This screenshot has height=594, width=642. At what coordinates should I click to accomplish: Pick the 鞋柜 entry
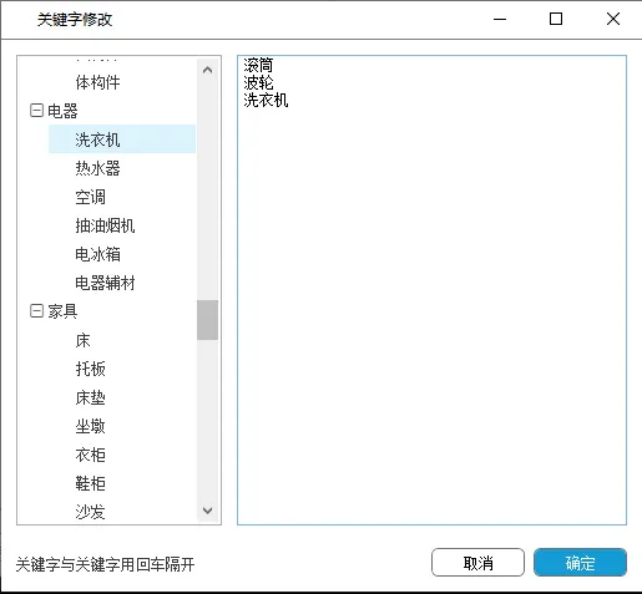(x=90, y=483)
